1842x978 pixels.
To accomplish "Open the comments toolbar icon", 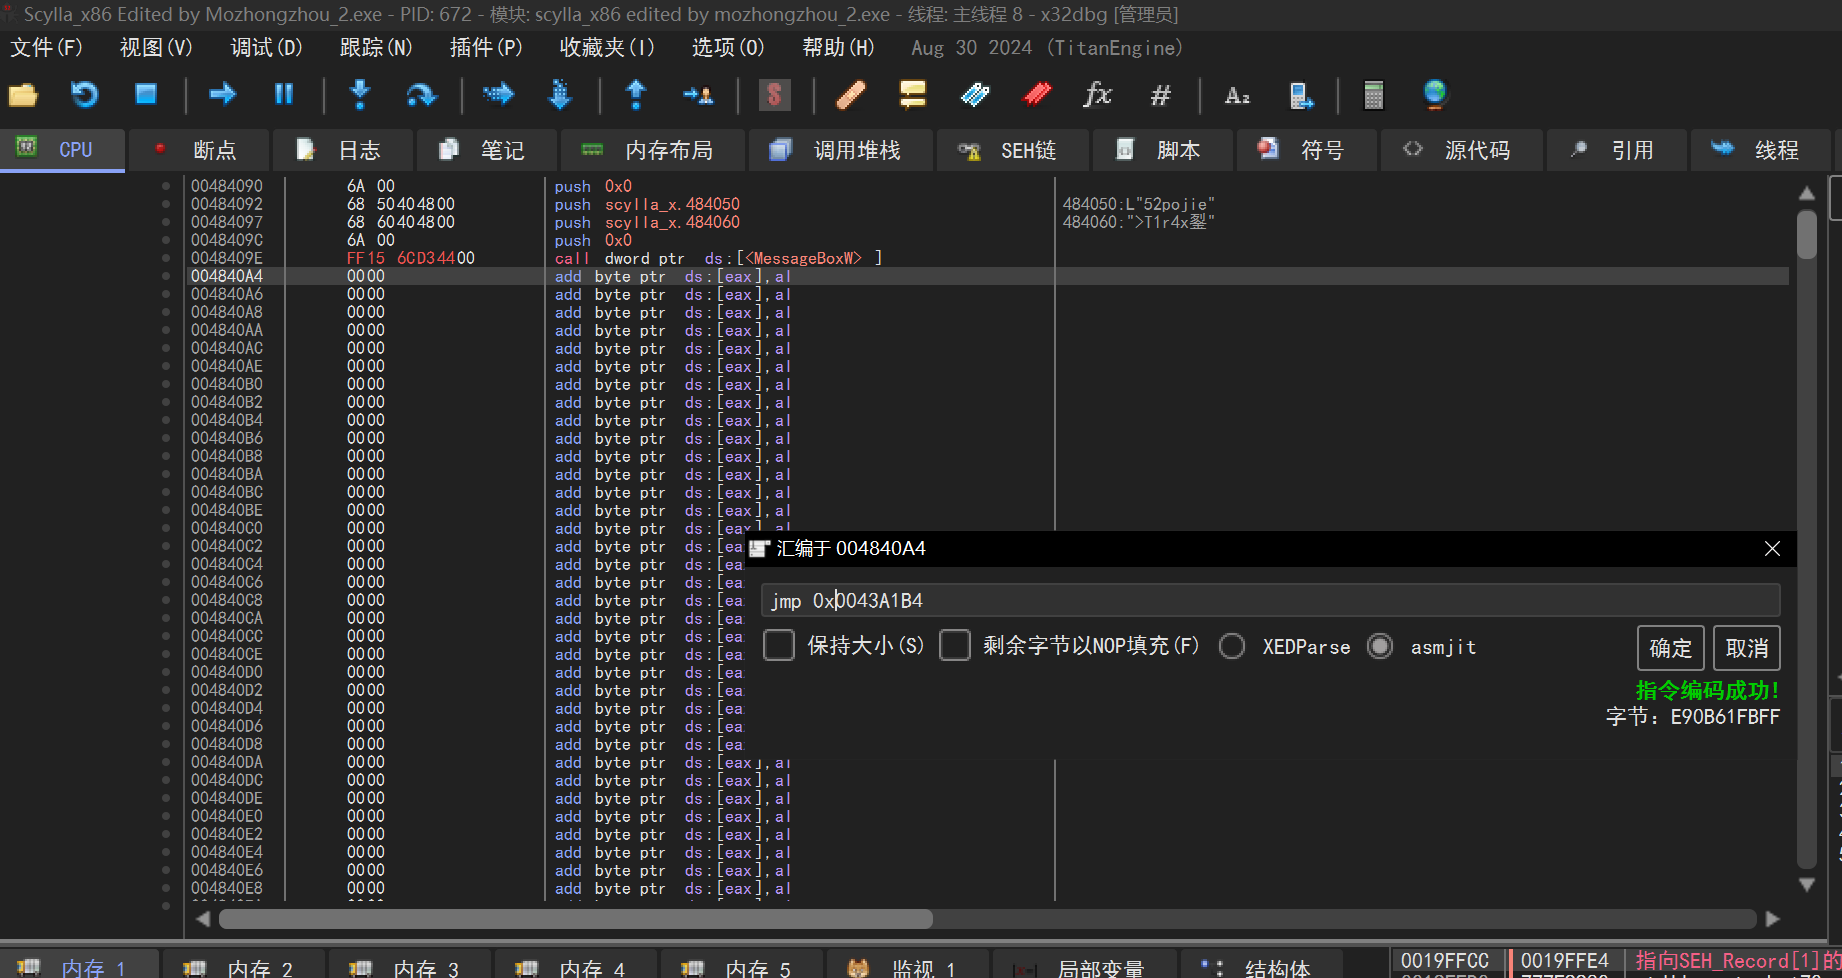I will point(912,95).
